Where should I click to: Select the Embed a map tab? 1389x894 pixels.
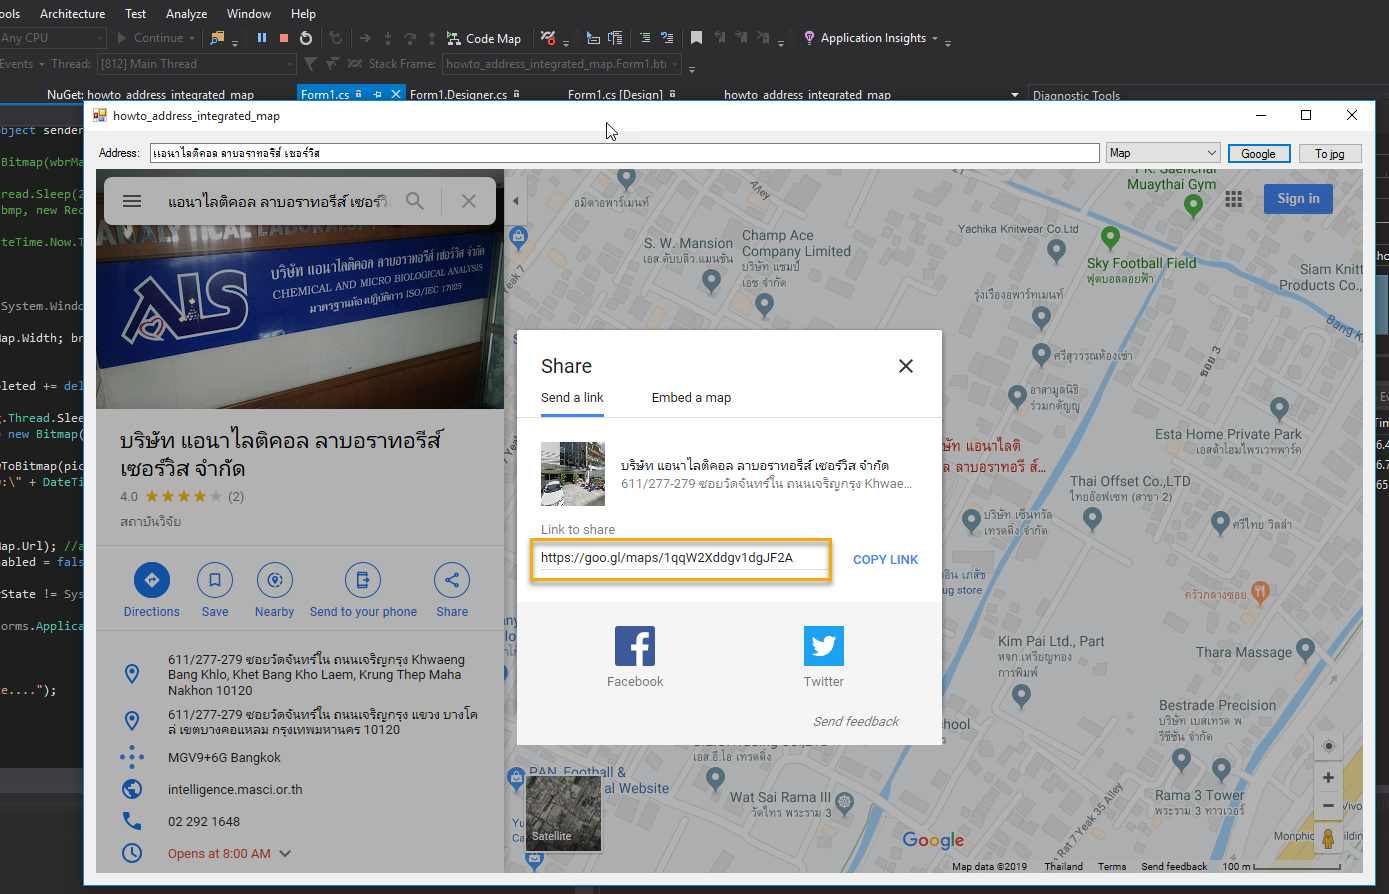[x=691, y=397]
